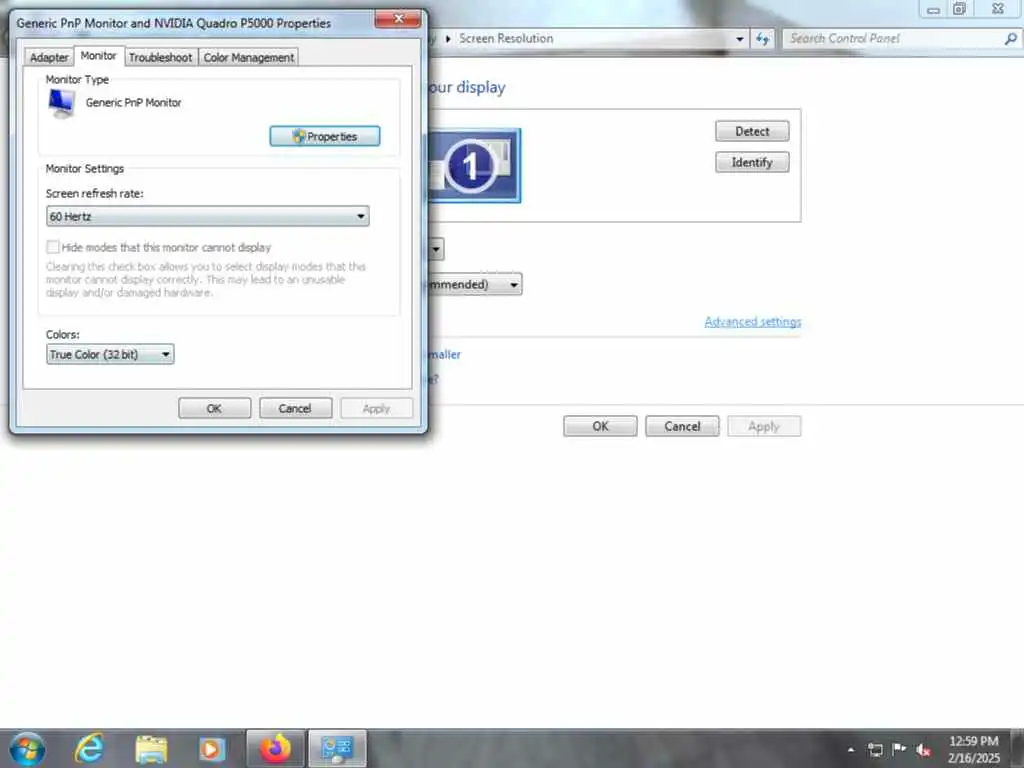The height and width of the screenshot is (768, 1024).
Task: Click Apply in the monitor properties dialog
Action: [376, 408]
